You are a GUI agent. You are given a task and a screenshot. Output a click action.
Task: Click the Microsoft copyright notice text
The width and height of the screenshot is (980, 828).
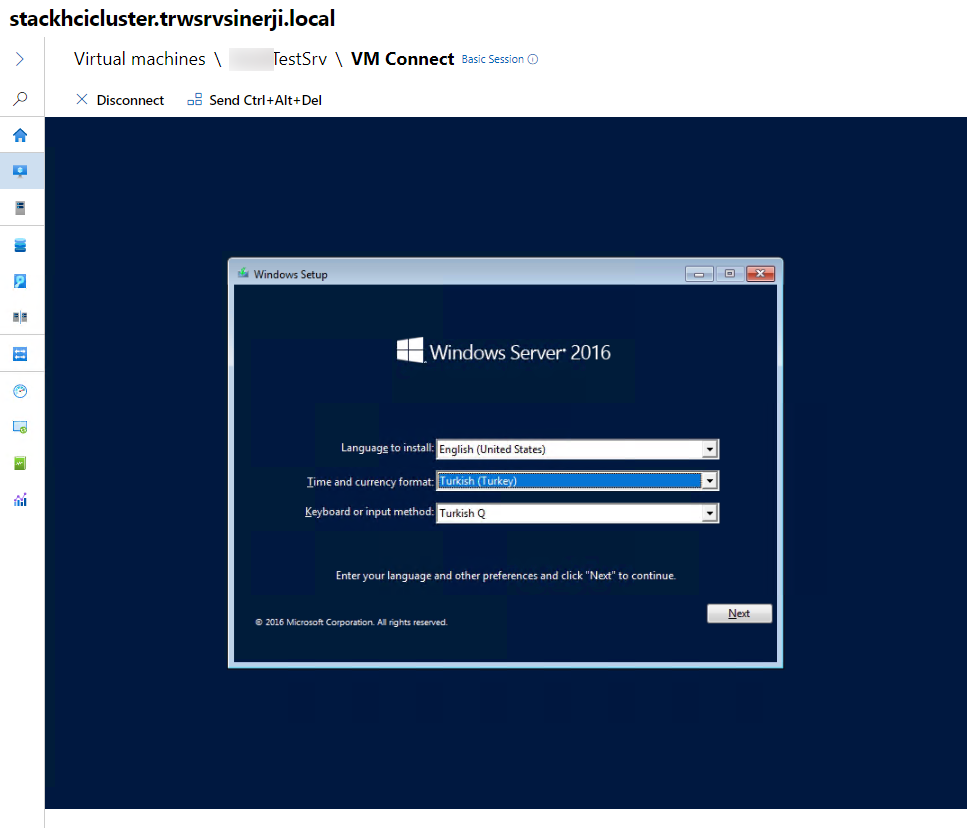tap(351, 622)
